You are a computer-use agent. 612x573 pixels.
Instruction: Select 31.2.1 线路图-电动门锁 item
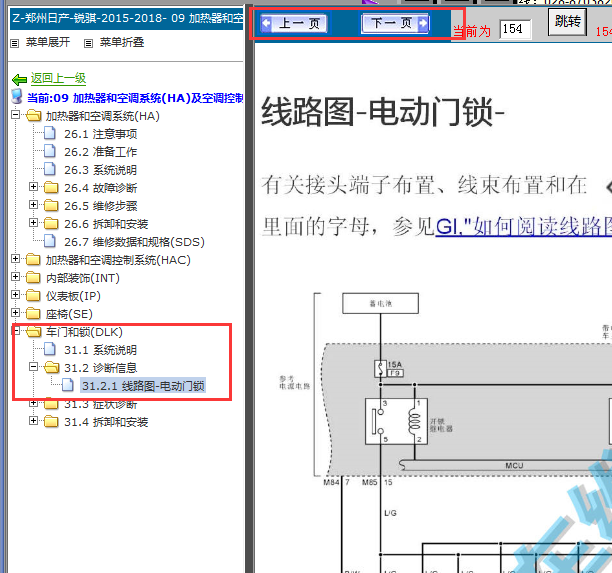coord(143,386)
